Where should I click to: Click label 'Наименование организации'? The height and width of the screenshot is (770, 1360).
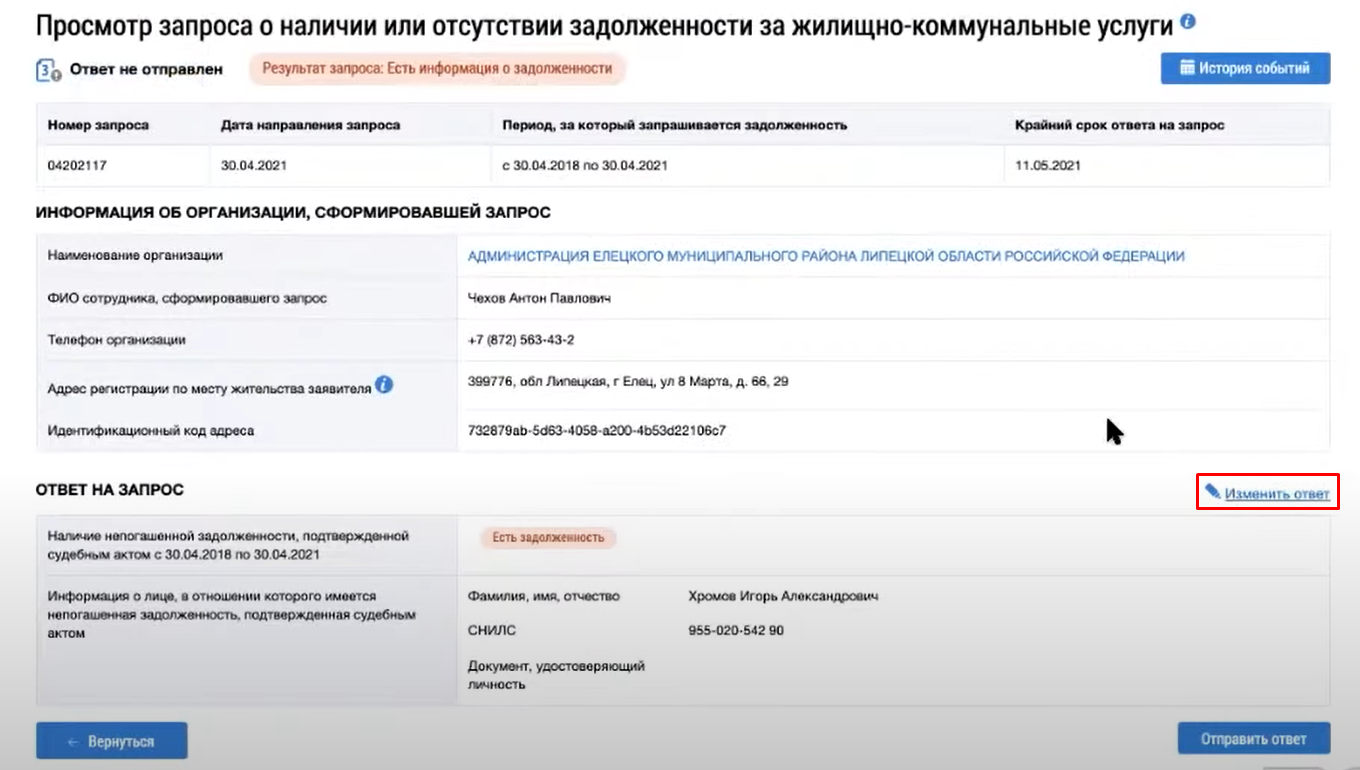click(x=135, y=256)
